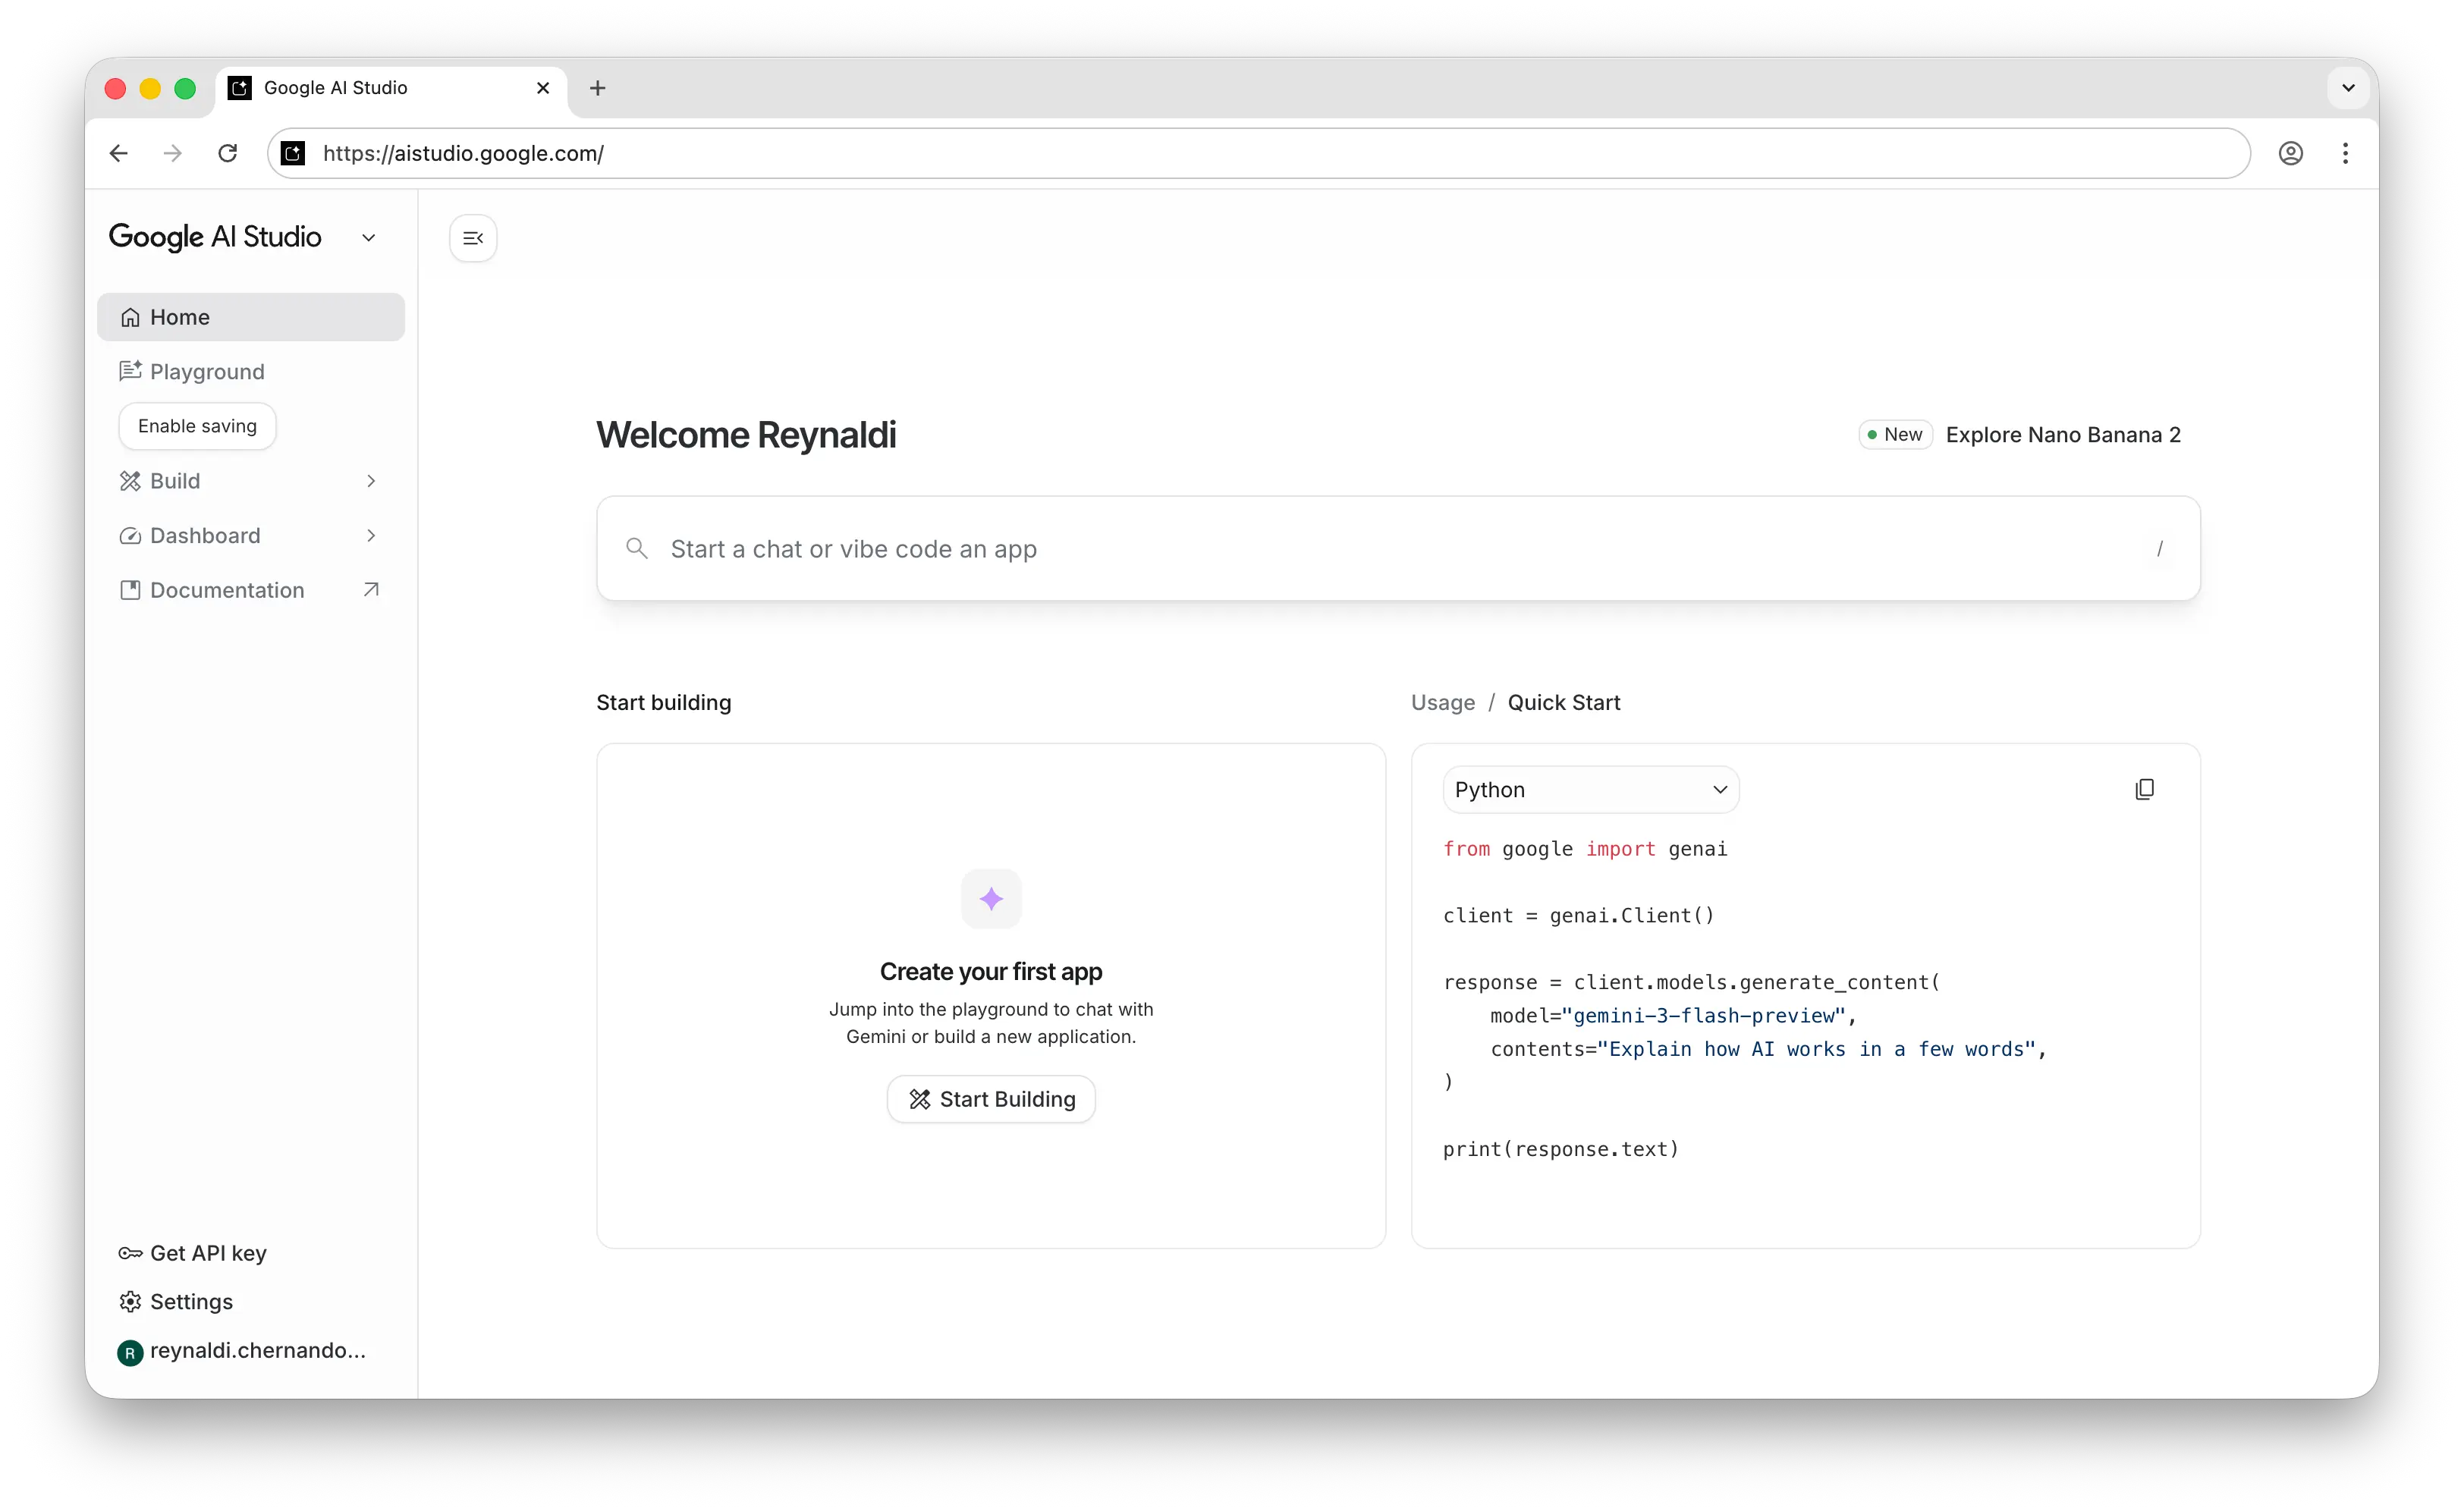Image resolution: width=2464 pixels, height=1511 pixels.
Task: Open the browser profile account icon
Action: point(2292,153)
